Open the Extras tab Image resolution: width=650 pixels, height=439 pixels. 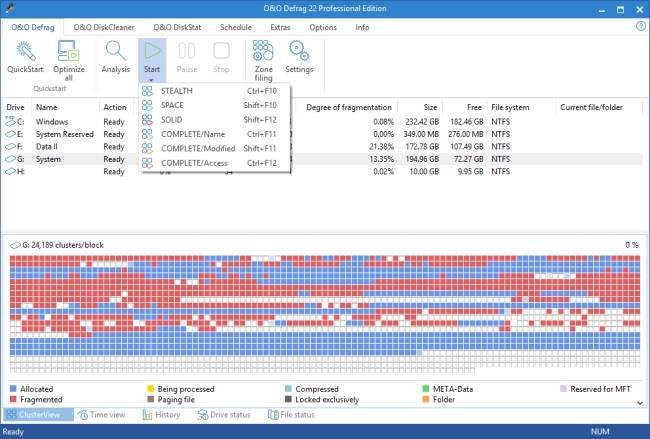pyautogui.click(x=280, y=27)
